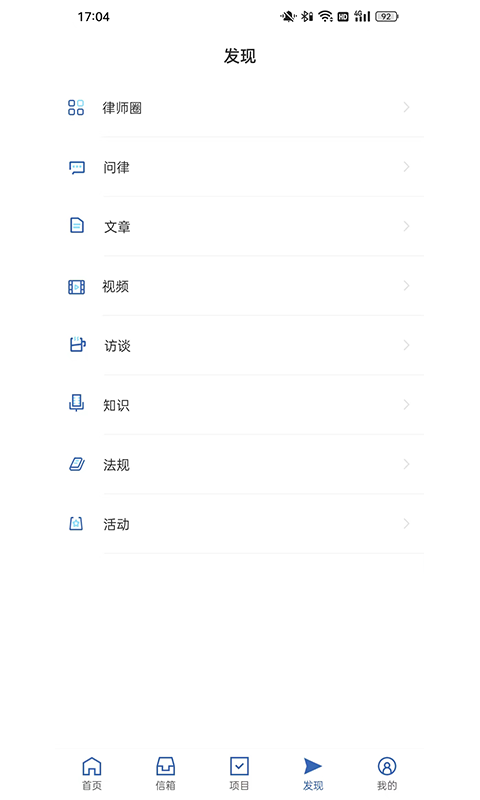The image size is (480, 800).
Task: Tap the 活动 star badge icon
Action: coord(76,523)
